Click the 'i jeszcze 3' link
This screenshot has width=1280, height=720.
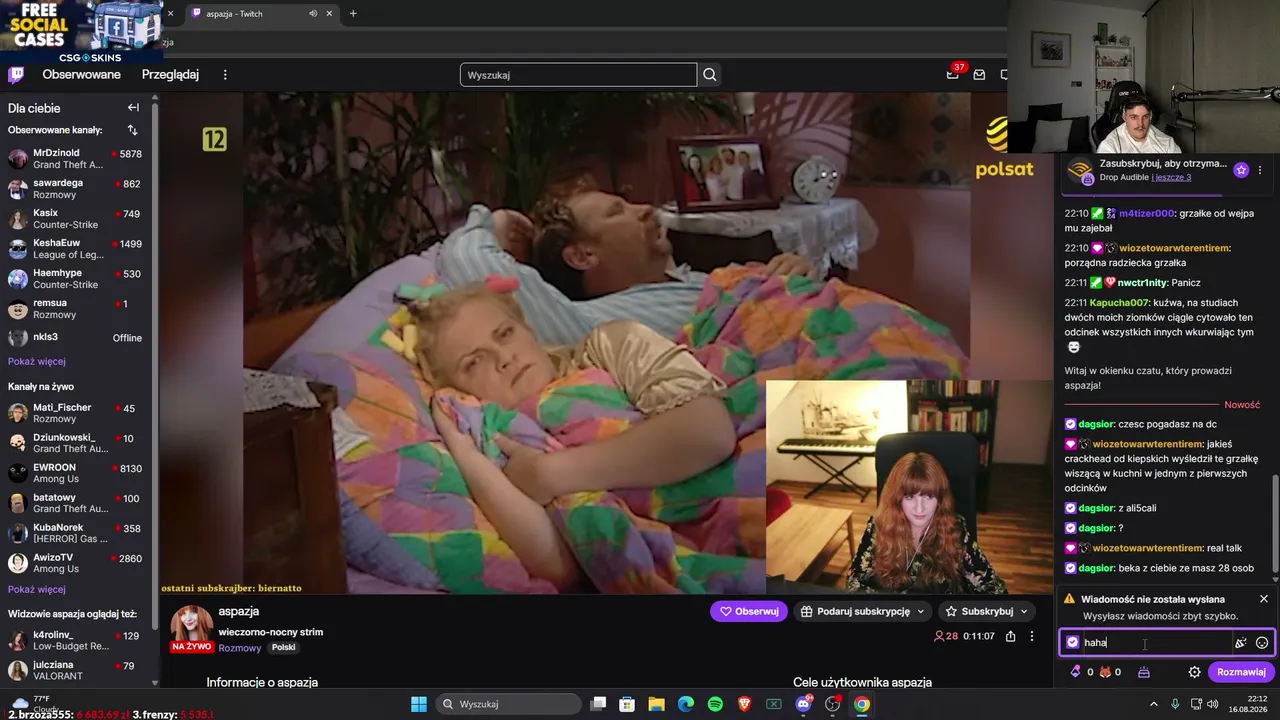coord(1171,177)
